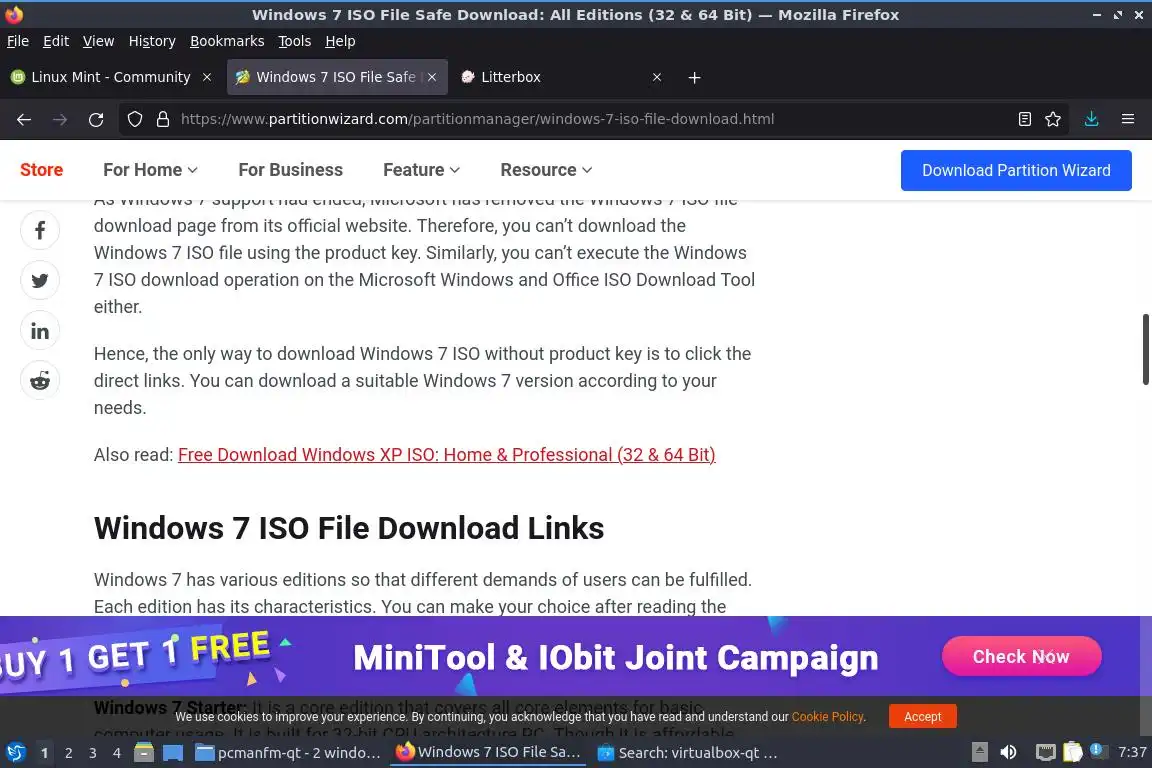
Task: Open the File menu
Action: (x=18, y=41)
